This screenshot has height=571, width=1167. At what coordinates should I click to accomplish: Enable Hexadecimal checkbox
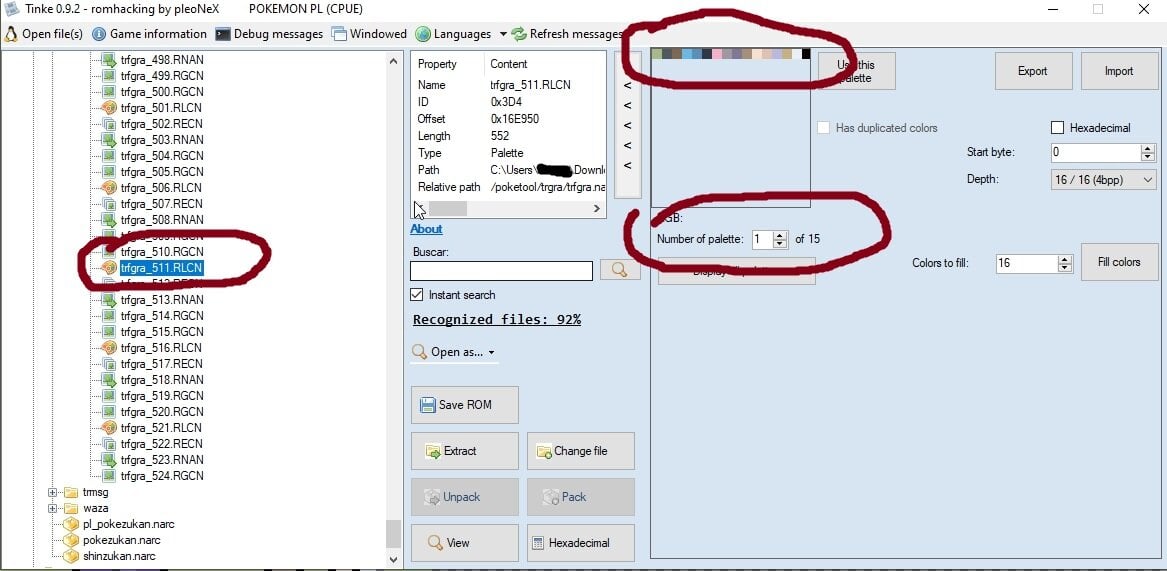pos(1058,128)
